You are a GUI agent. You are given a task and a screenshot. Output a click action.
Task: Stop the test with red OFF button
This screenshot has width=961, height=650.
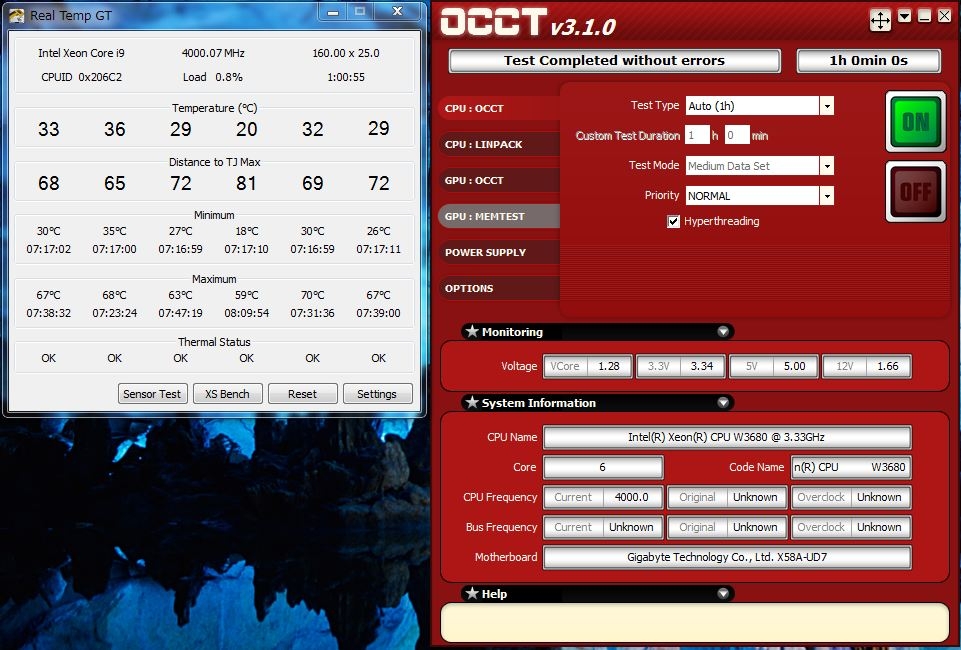point(916,192)
